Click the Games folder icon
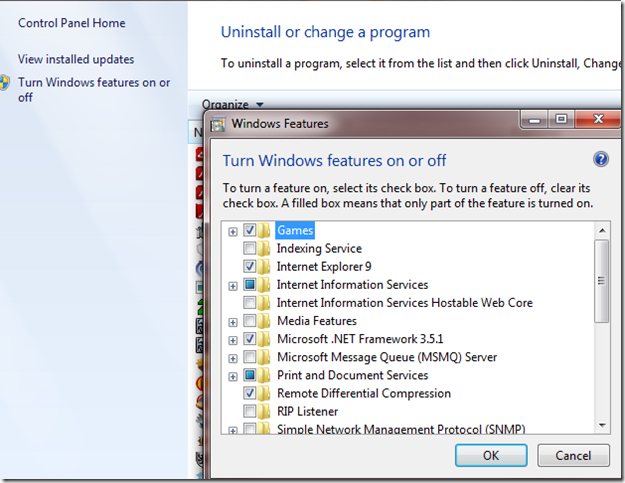Image resolution: width=625 pixels, height=483 pixels. click(264, 230)
